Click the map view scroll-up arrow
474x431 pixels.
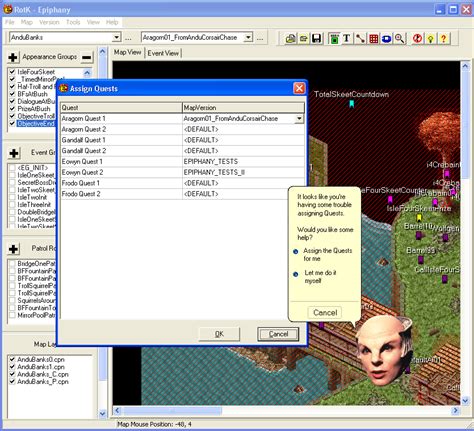click(x=465, y=66)
